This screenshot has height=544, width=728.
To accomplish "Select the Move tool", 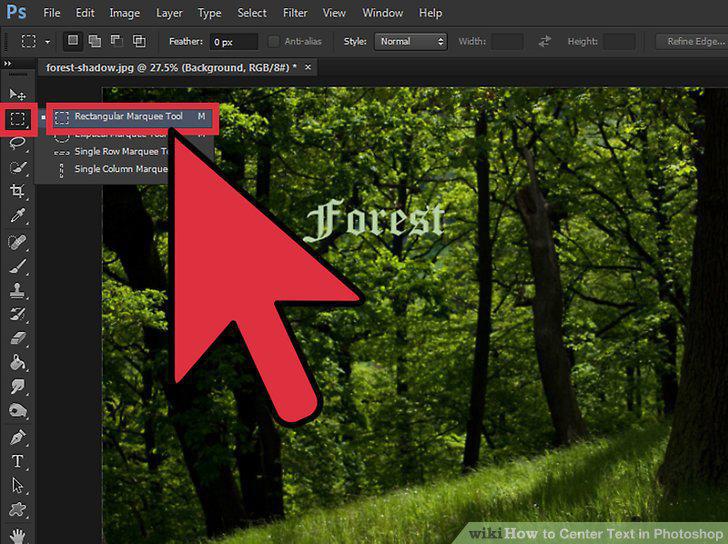I will click(18, 95).
